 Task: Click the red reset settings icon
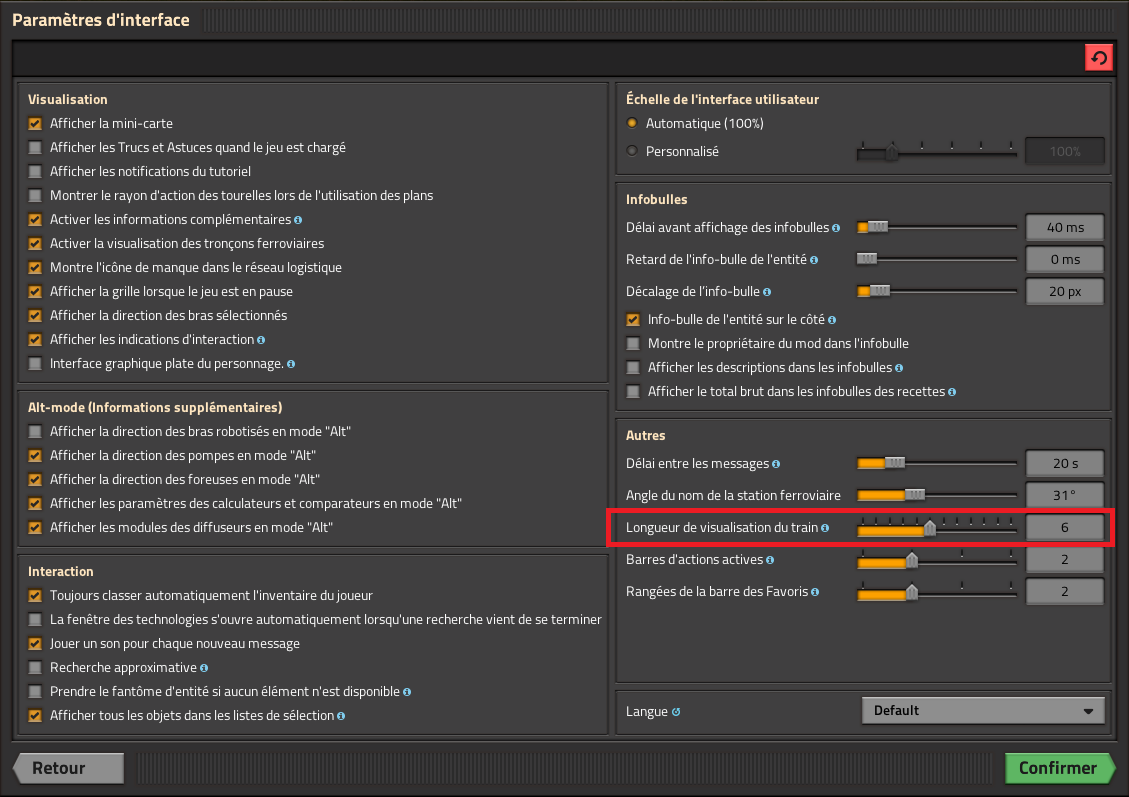(1099, 58)
